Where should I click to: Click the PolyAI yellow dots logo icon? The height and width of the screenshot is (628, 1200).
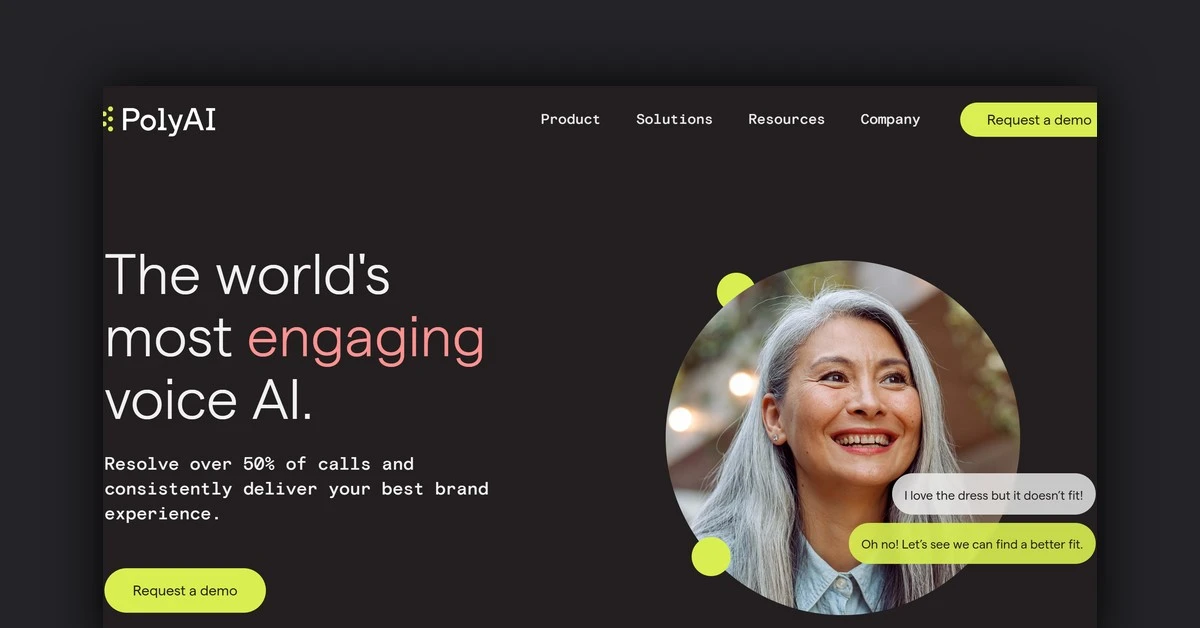[108, 119]
